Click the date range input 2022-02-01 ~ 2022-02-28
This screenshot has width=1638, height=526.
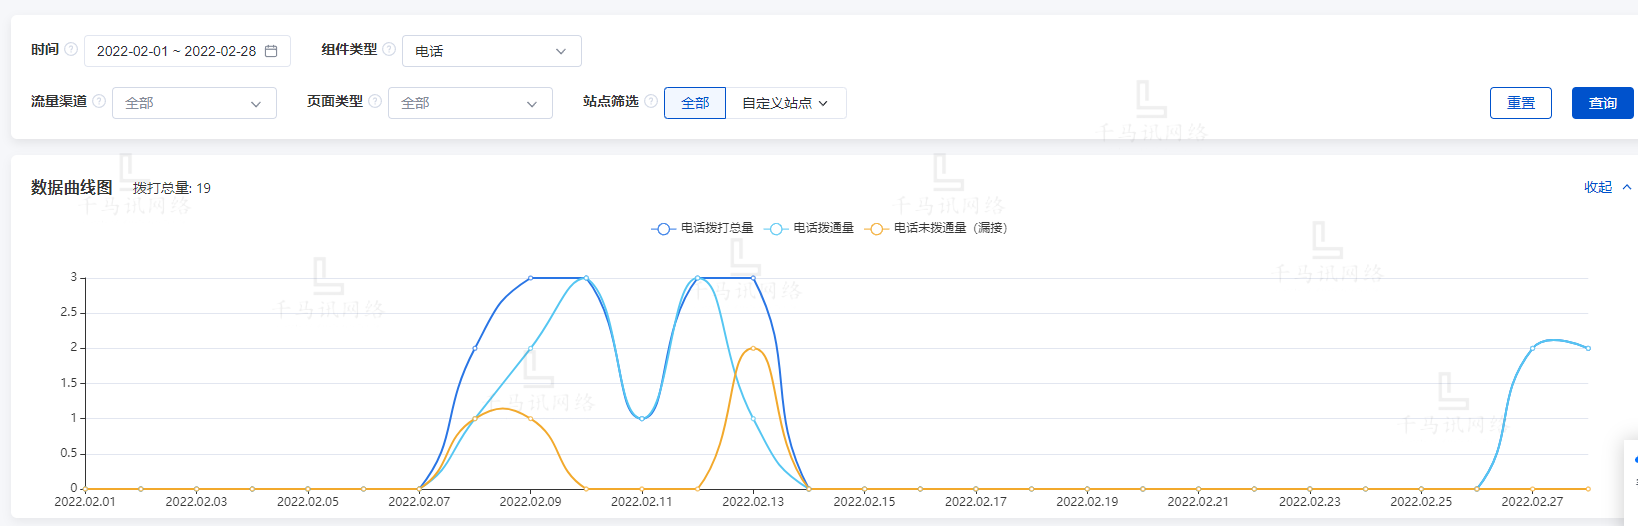click(x=177, y=51)
